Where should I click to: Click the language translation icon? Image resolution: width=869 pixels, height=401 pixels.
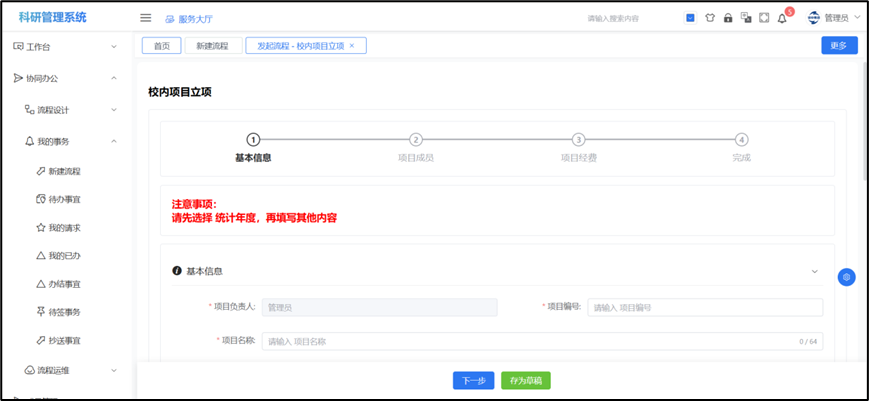click(x=745, y=18)
